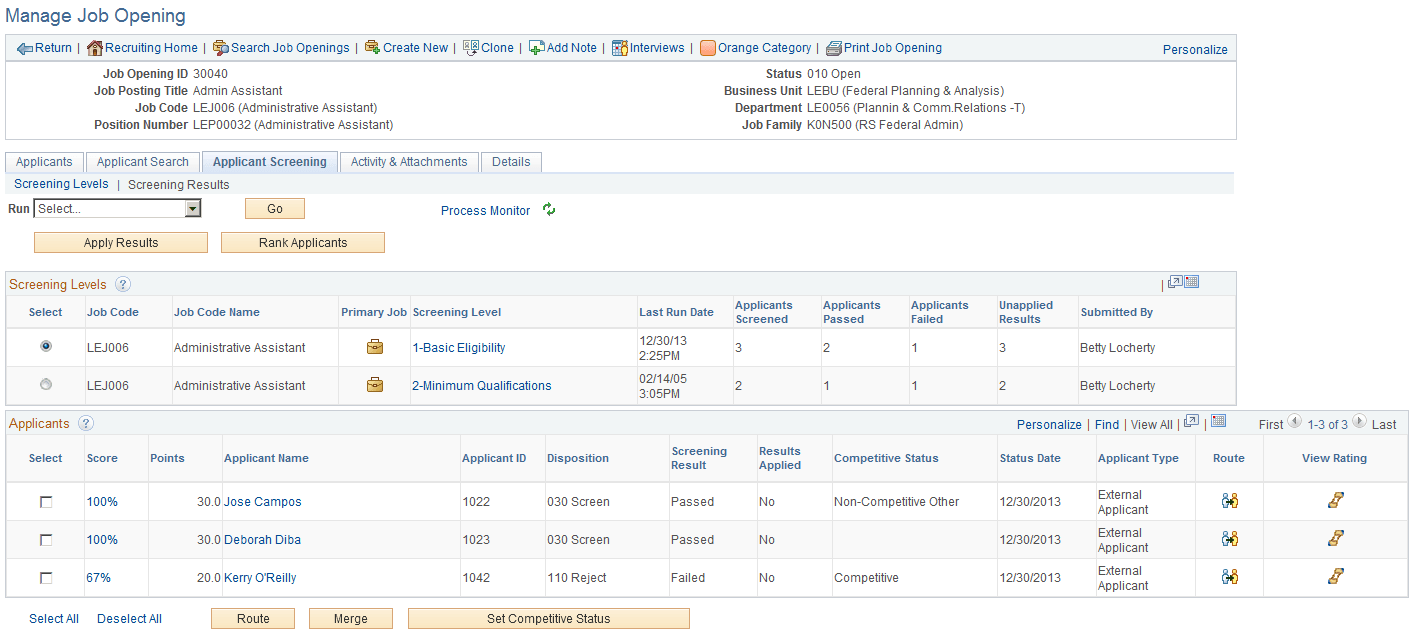Viewport: 1418px width, 635px height.
Task: Refresh the Process Monitor status
Action: [x=549, y=210]
